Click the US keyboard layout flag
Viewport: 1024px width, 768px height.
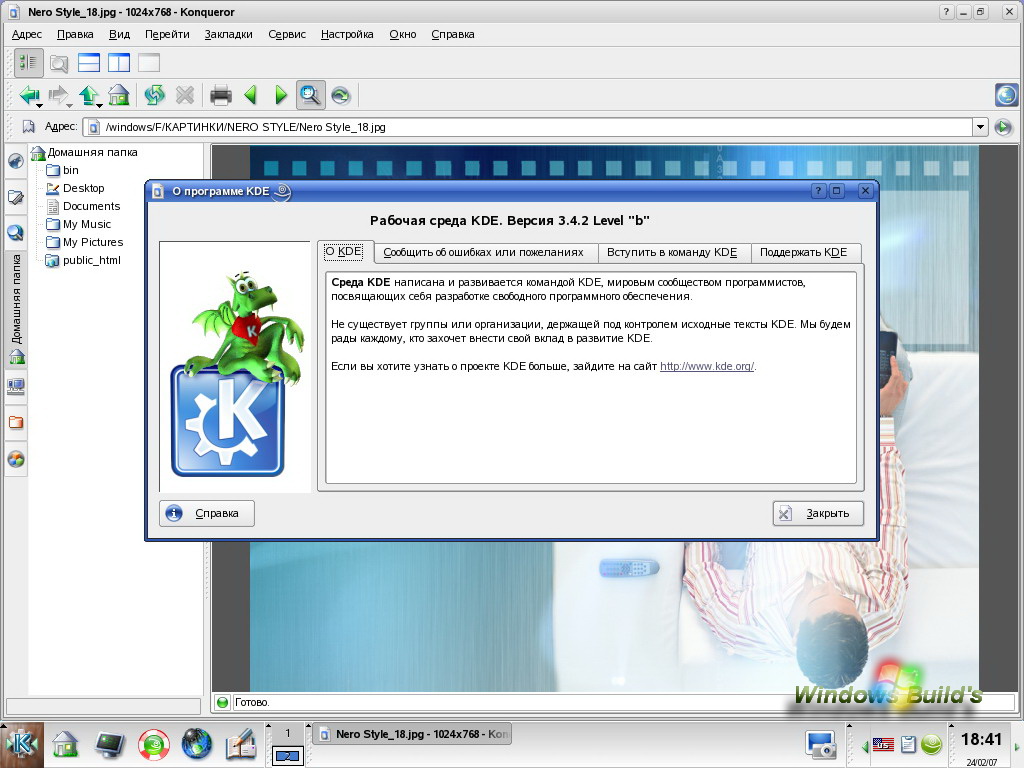coord(884,744)
